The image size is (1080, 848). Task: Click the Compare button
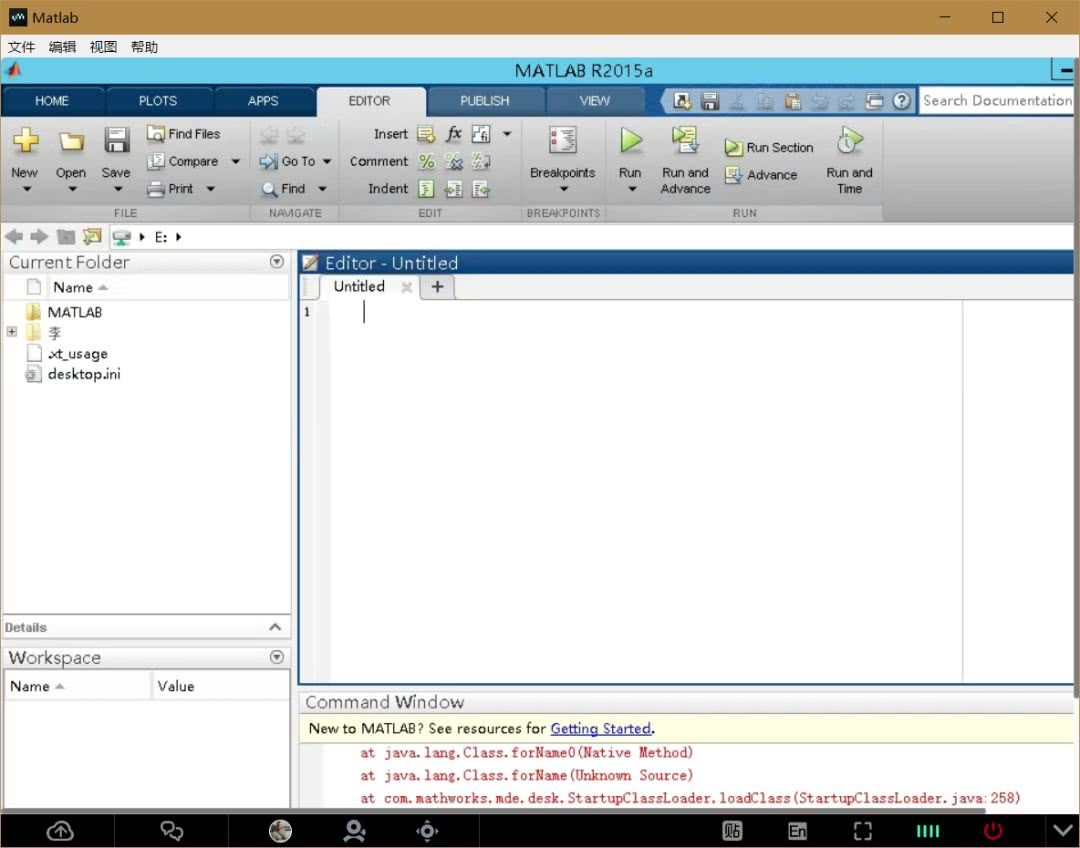point(184,161)
